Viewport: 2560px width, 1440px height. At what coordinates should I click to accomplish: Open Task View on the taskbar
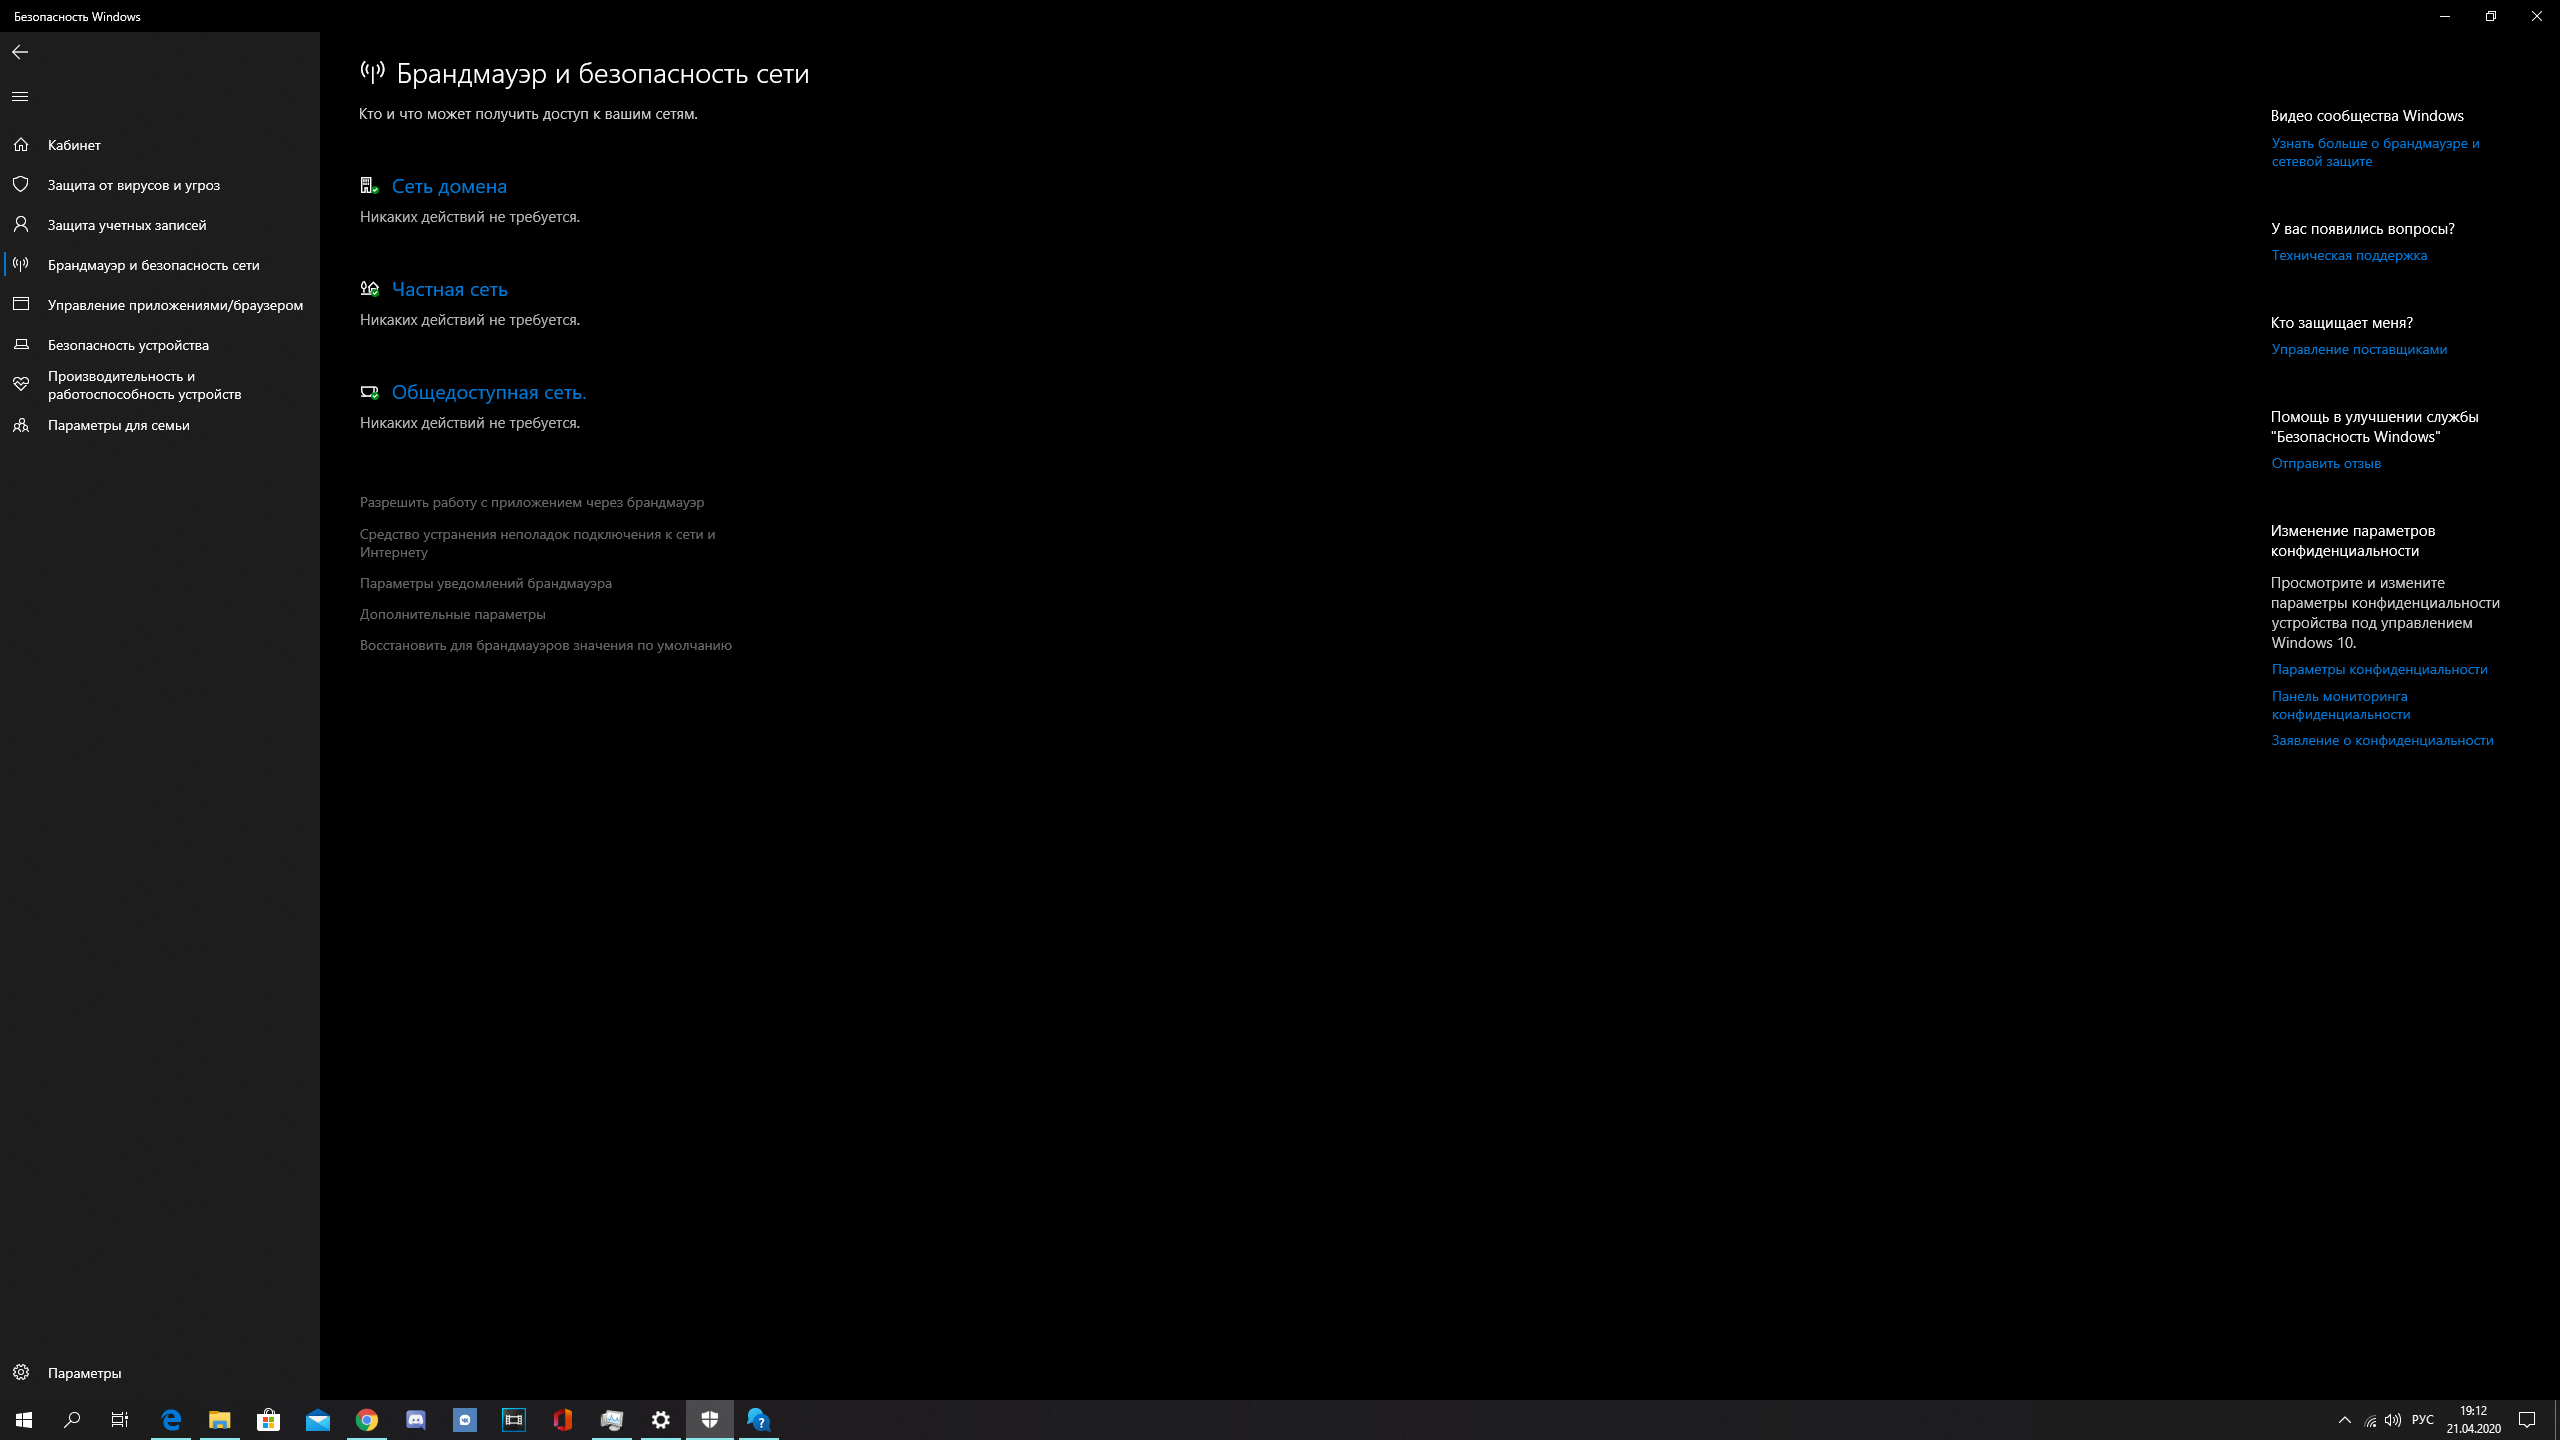120,1419
